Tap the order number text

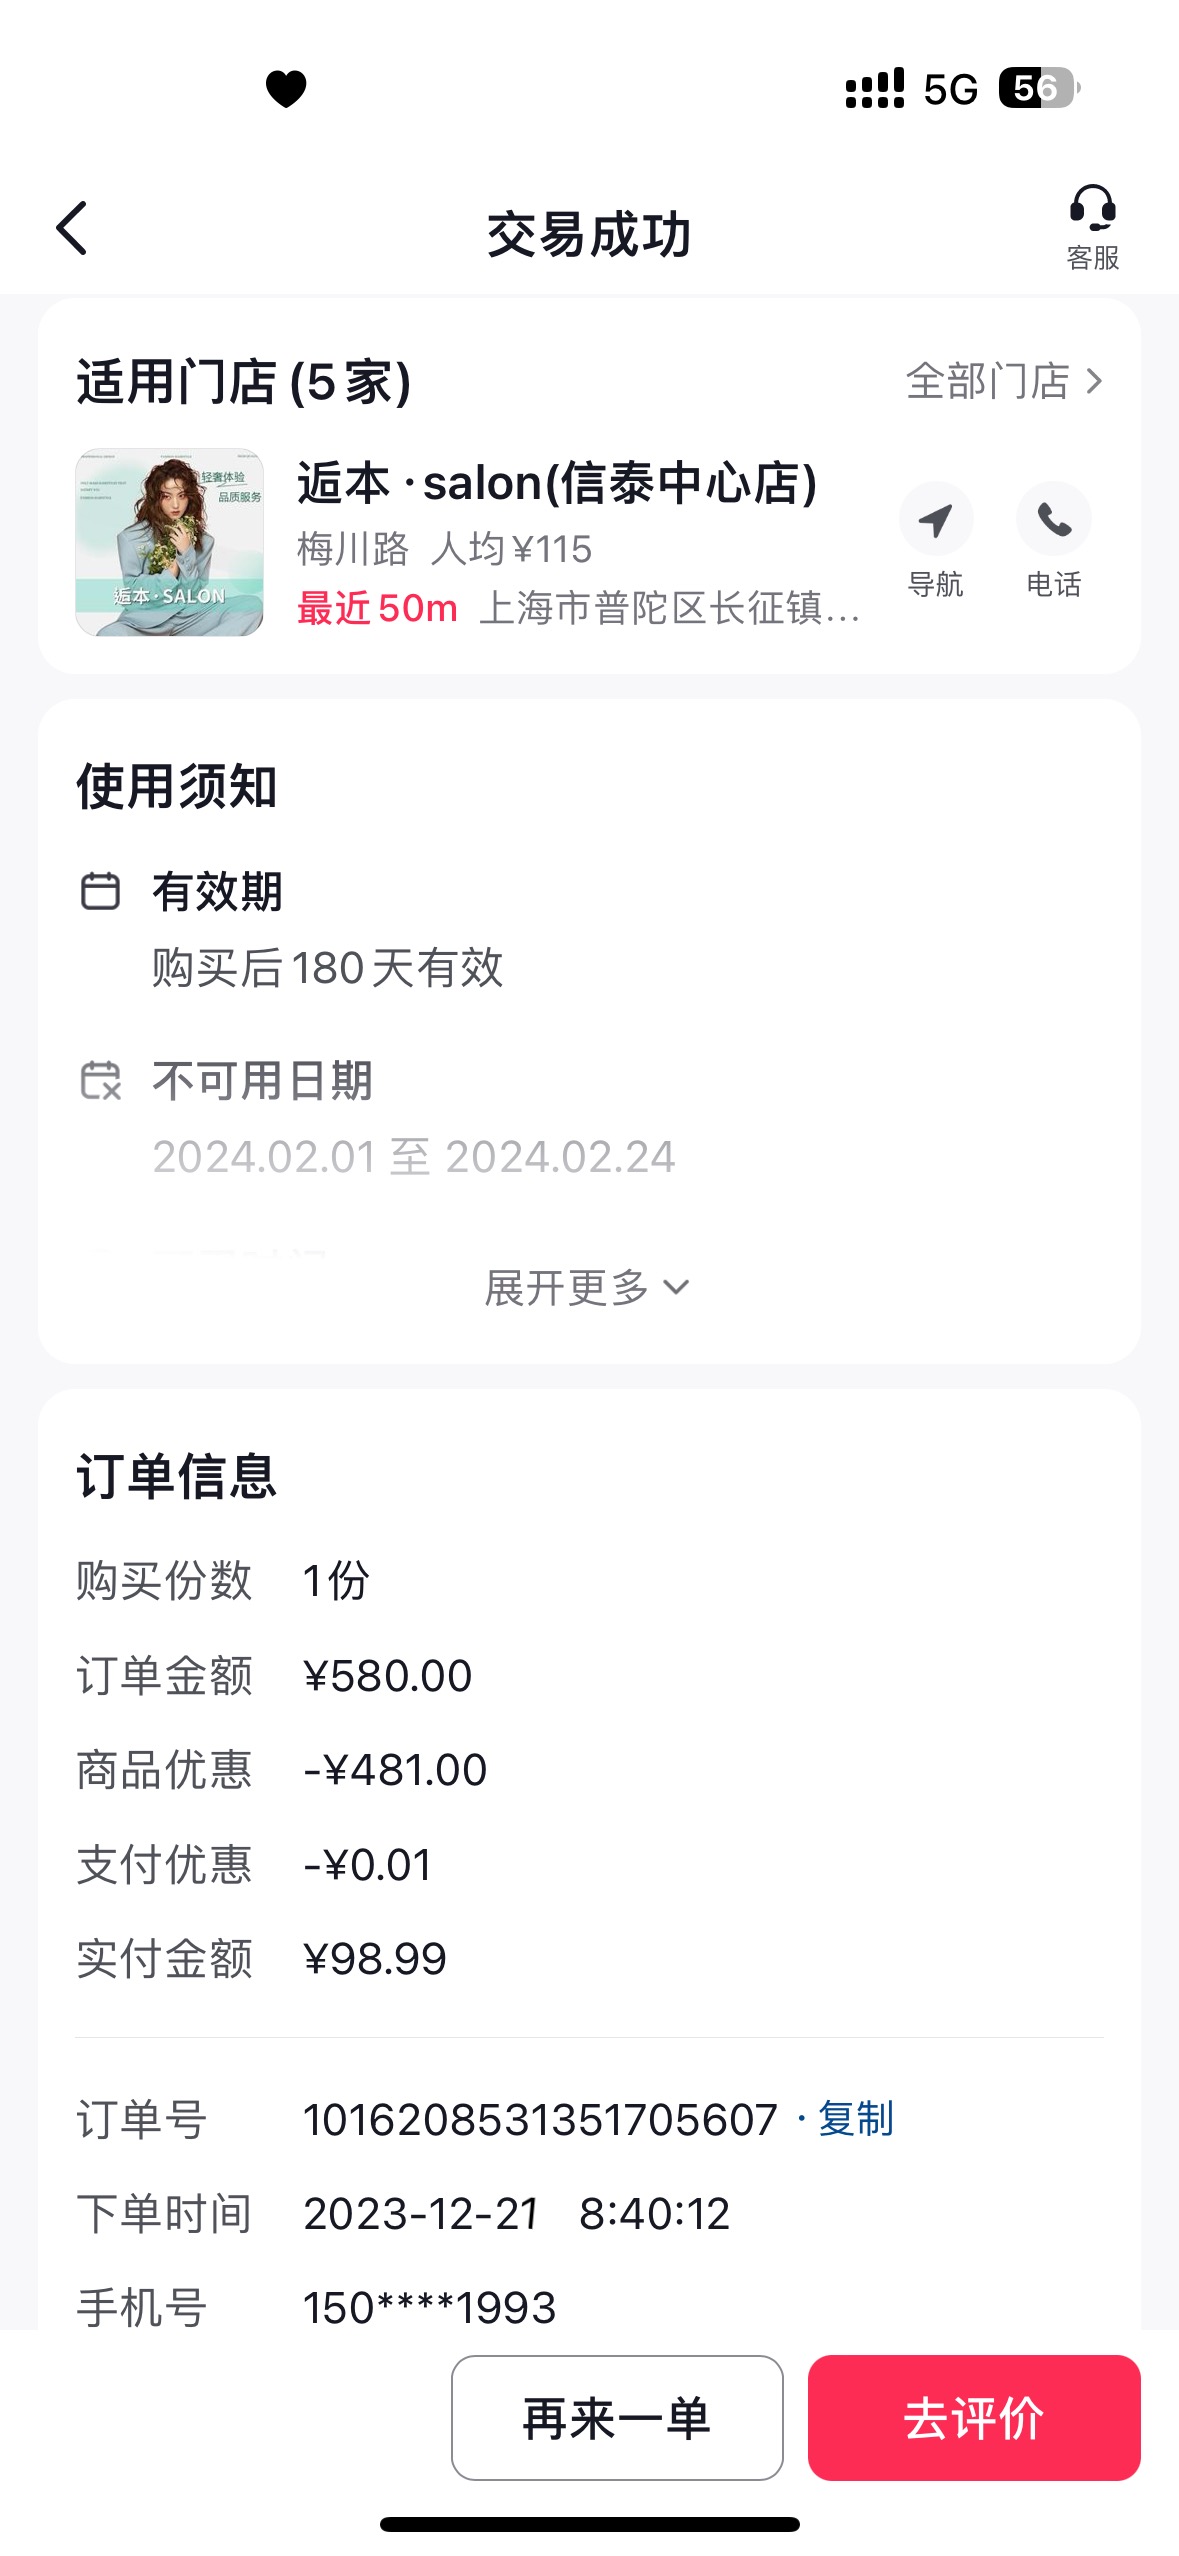pos(540,2120)
